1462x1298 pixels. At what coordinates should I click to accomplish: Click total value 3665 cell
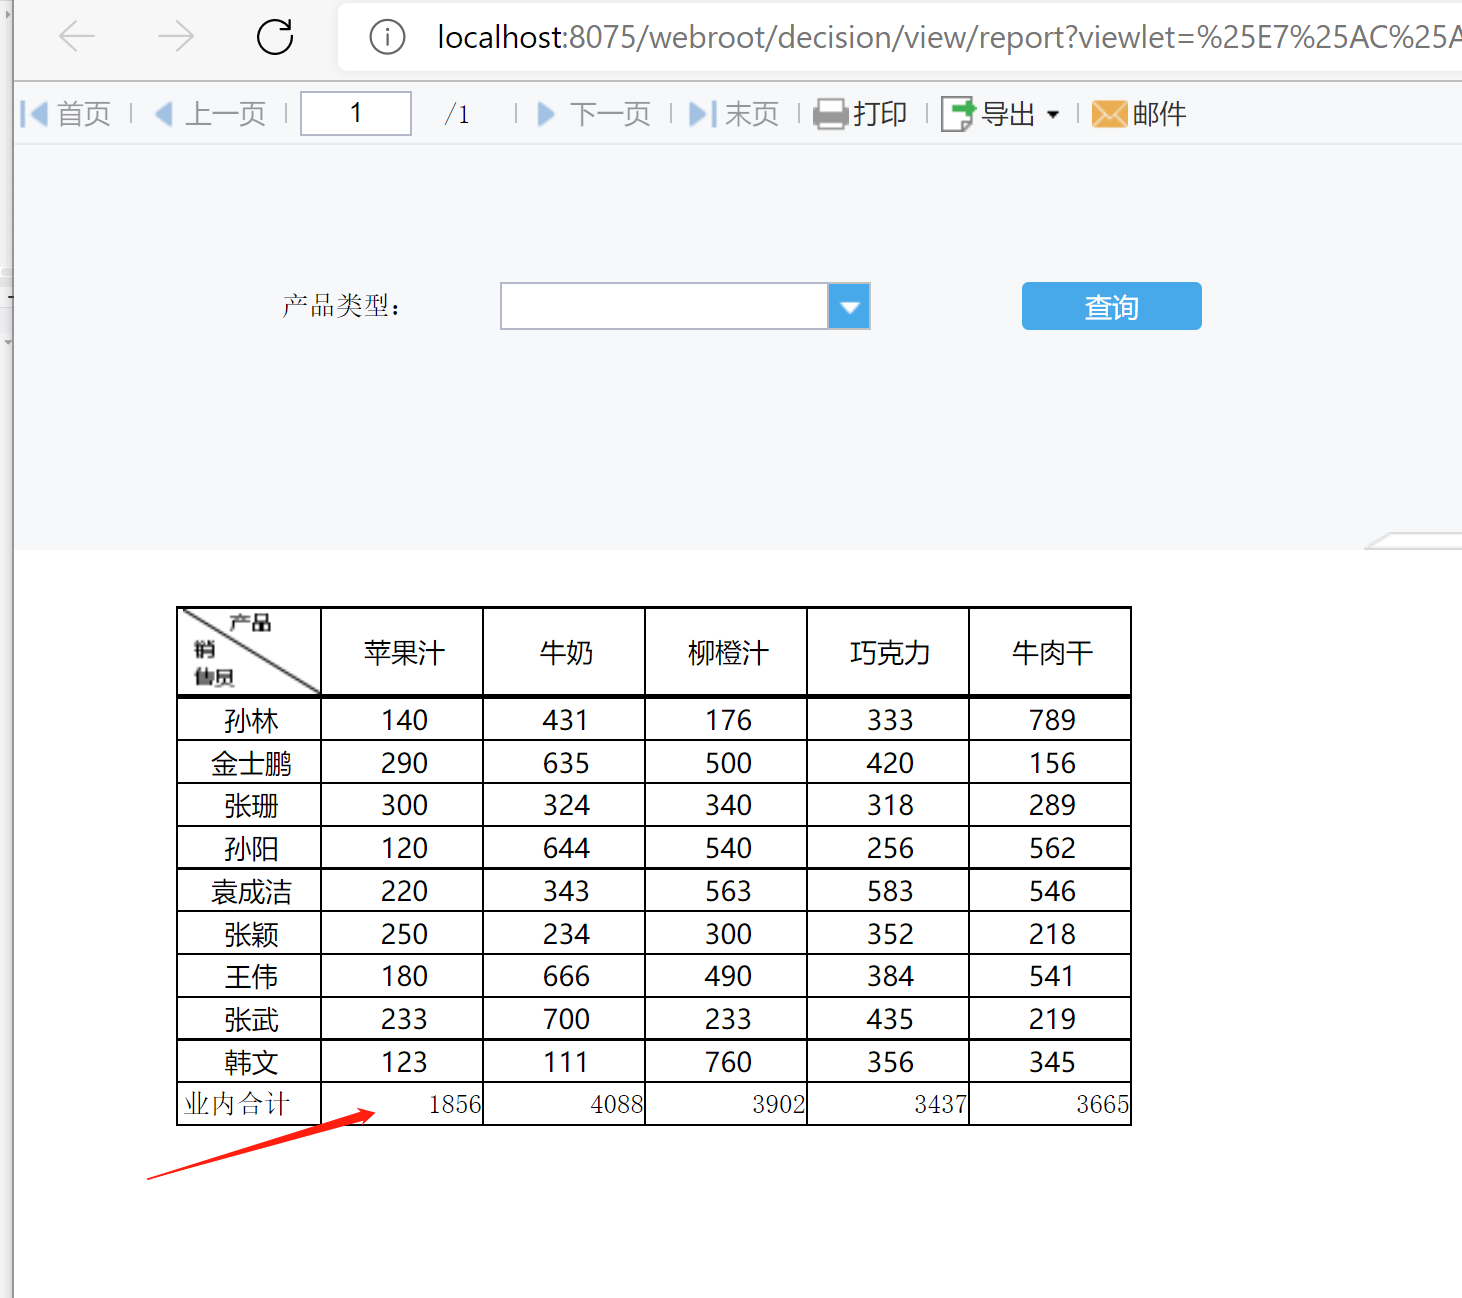point(1050,1104)
